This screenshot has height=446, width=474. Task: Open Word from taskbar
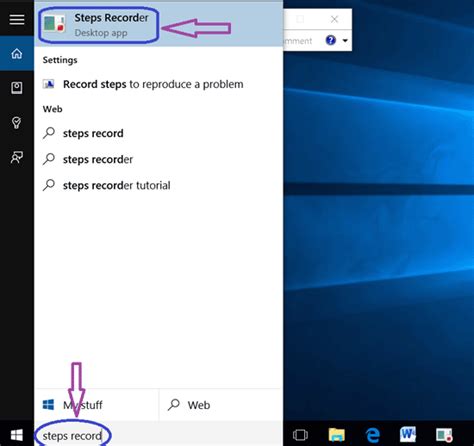408,434
